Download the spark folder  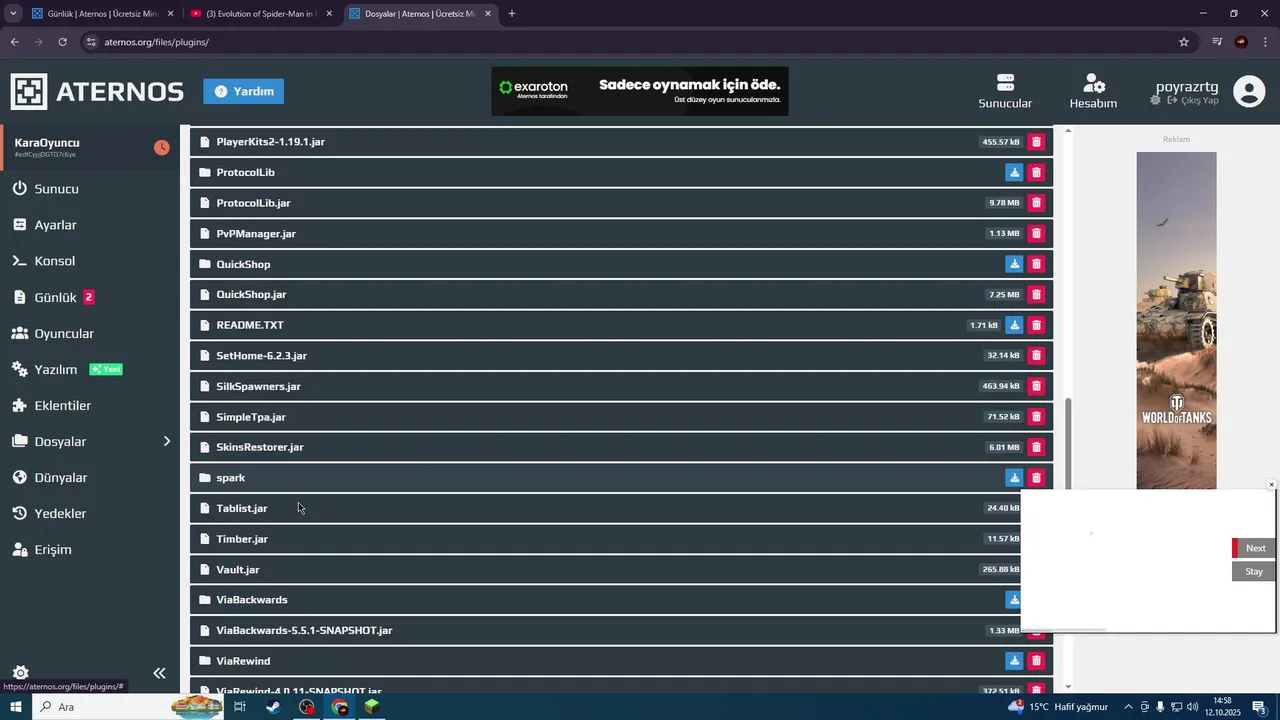click(1014, 478)
